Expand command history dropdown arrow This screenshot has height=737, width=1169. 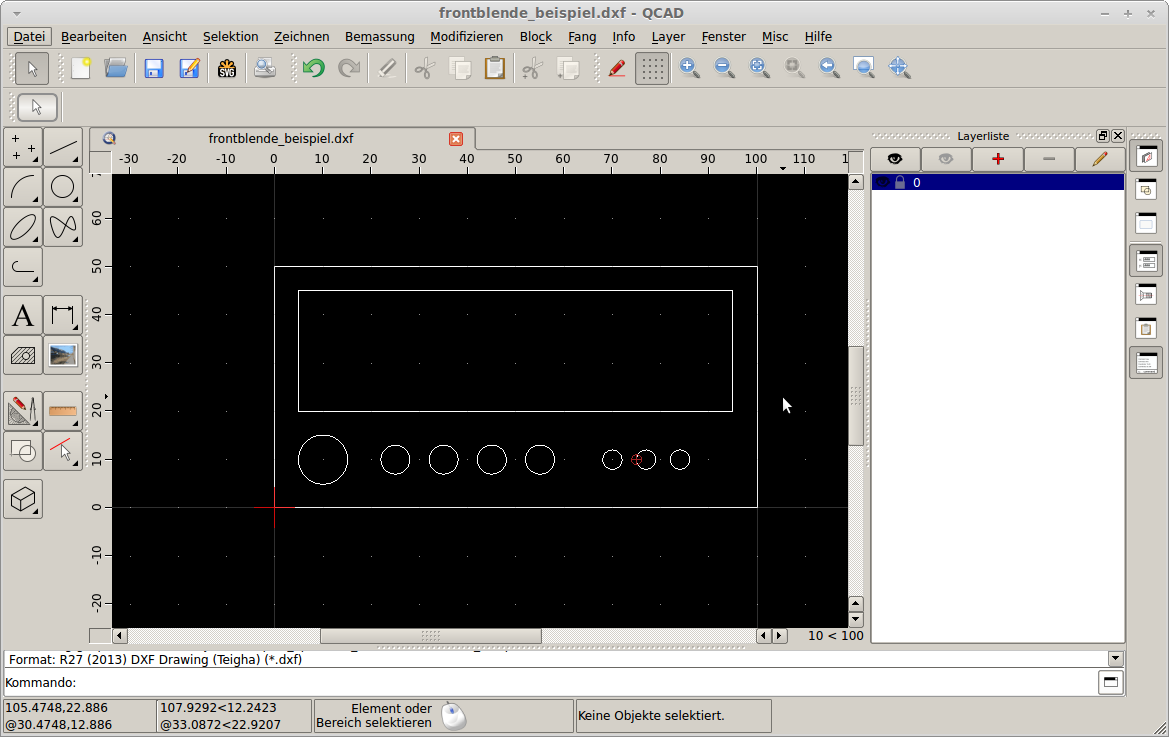click(1115, 659)
